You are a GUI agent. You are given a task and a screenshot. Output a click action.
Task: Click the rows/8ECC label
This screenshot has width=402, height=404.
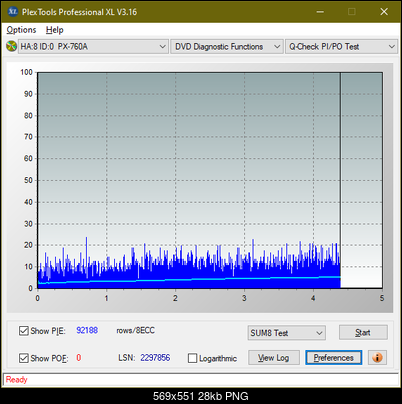pos(135,330)
